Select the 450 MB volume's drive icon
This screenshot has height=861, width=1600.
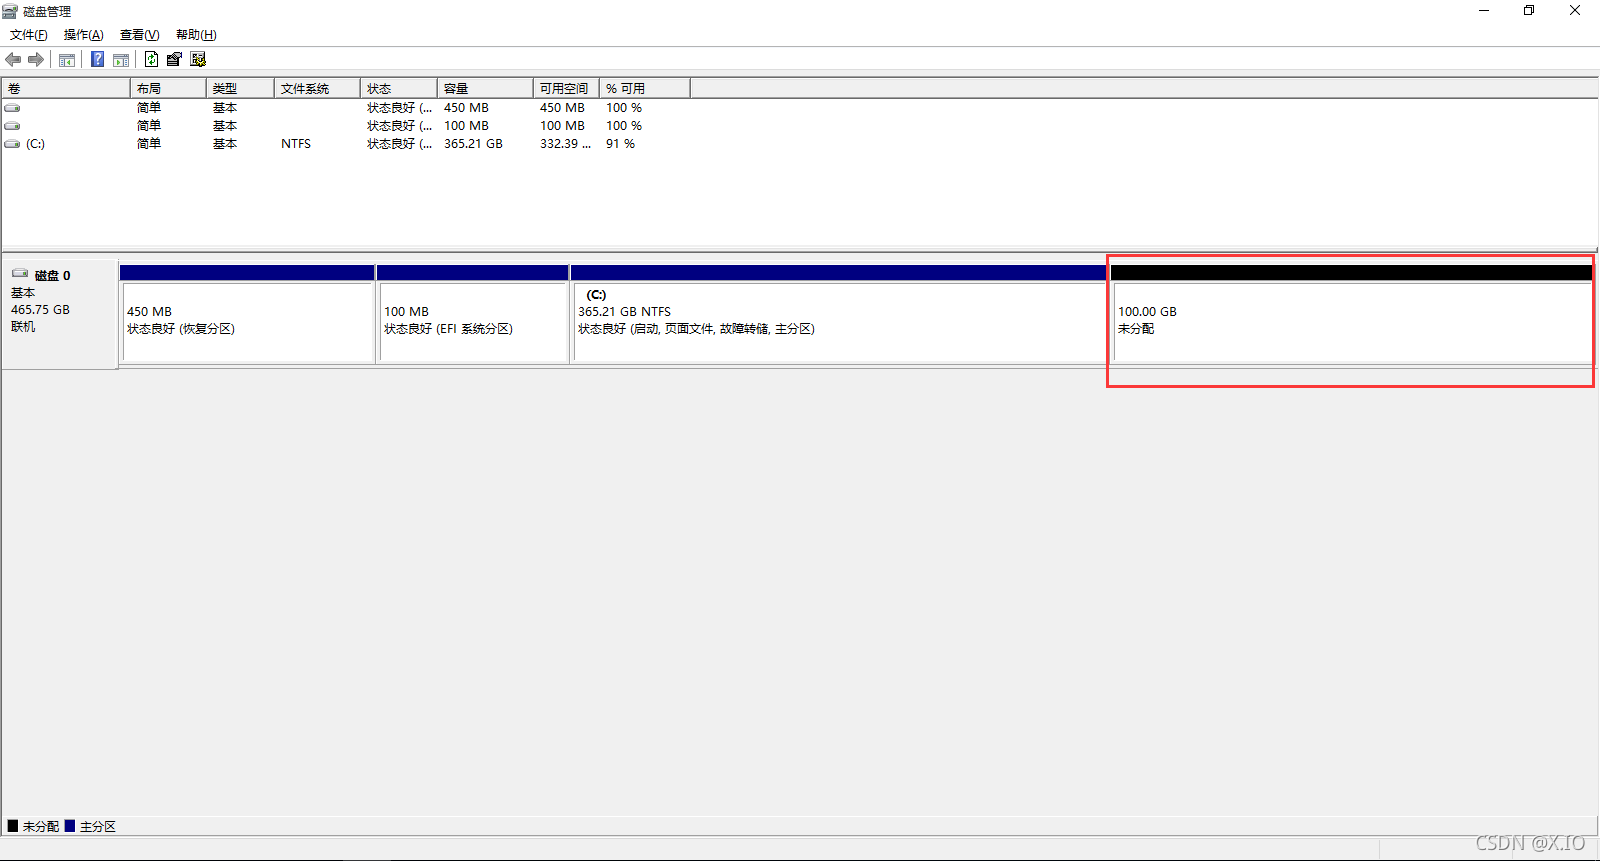(12, 108)
